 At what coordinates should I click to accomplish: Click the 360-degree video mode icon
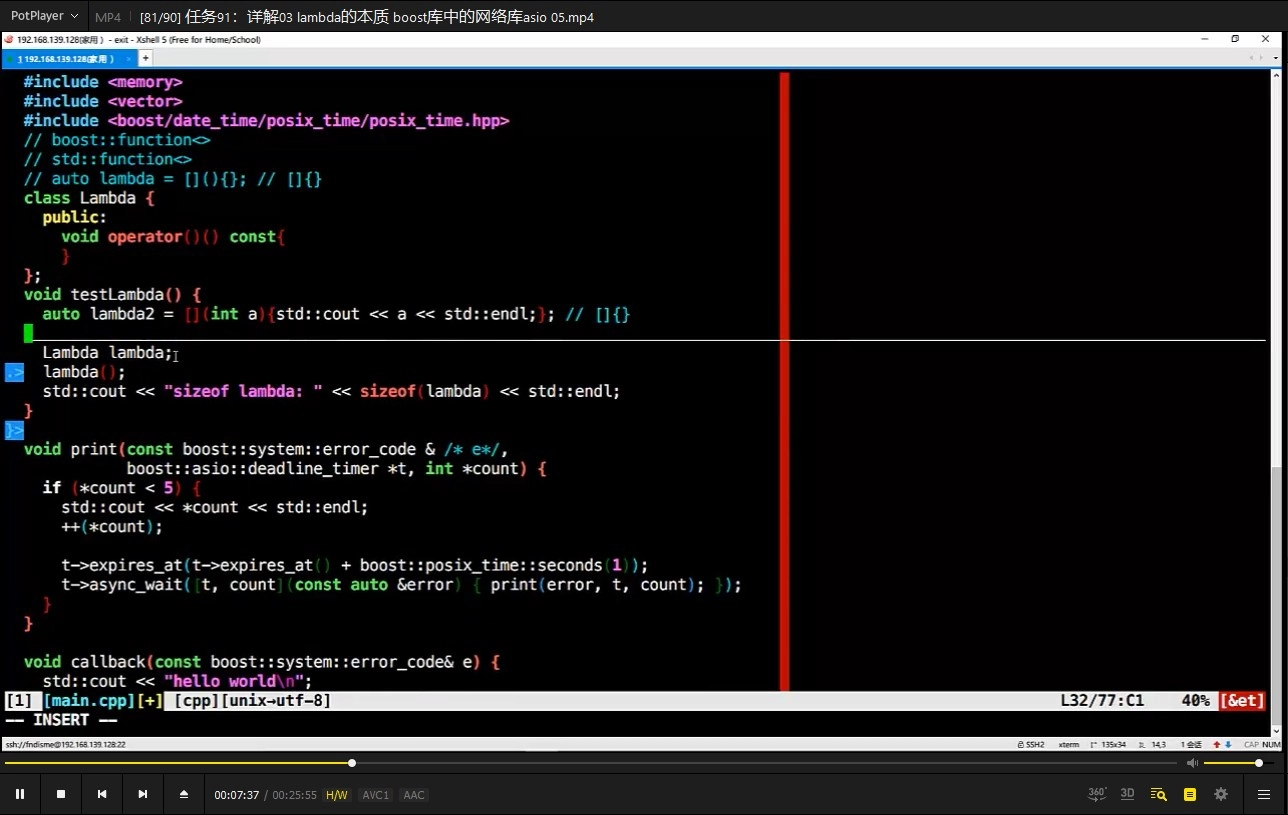tap(1096, 794)
